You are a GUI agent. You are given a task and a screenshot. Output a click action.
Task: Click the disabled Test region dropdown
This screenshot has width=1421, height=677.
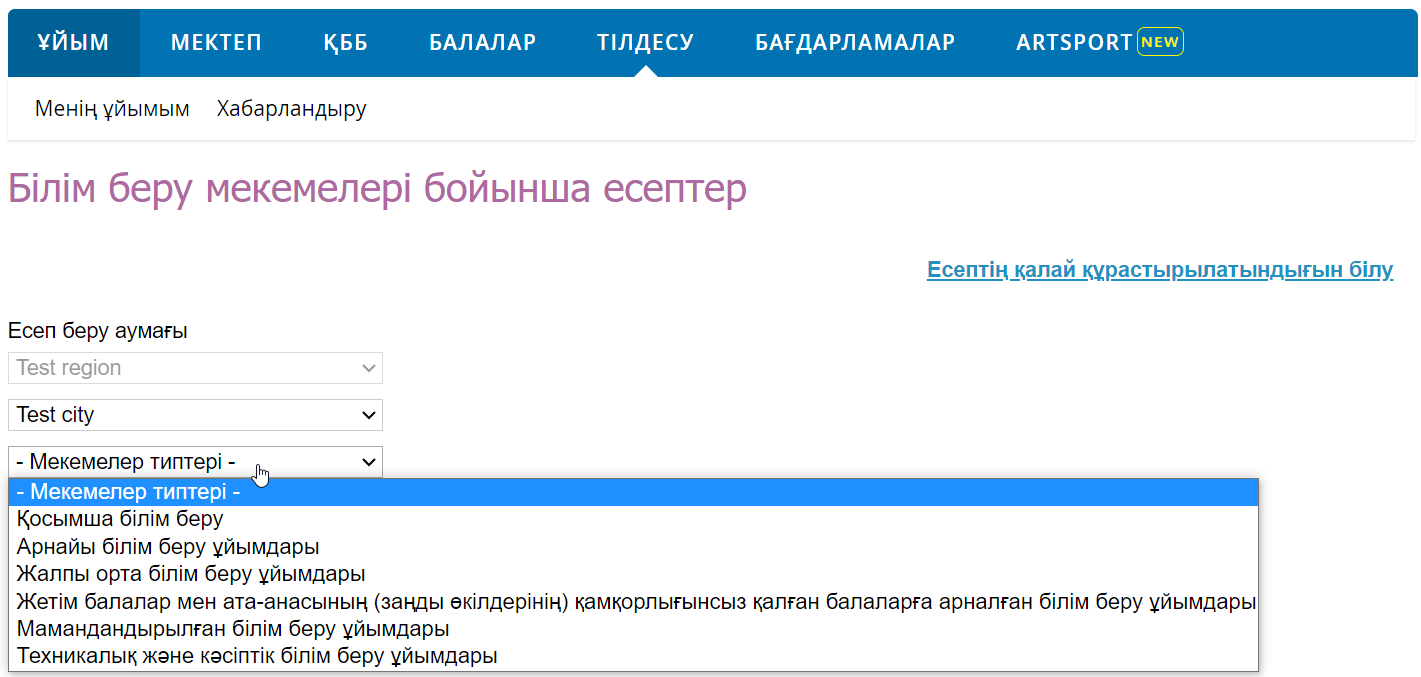[195, 368]
